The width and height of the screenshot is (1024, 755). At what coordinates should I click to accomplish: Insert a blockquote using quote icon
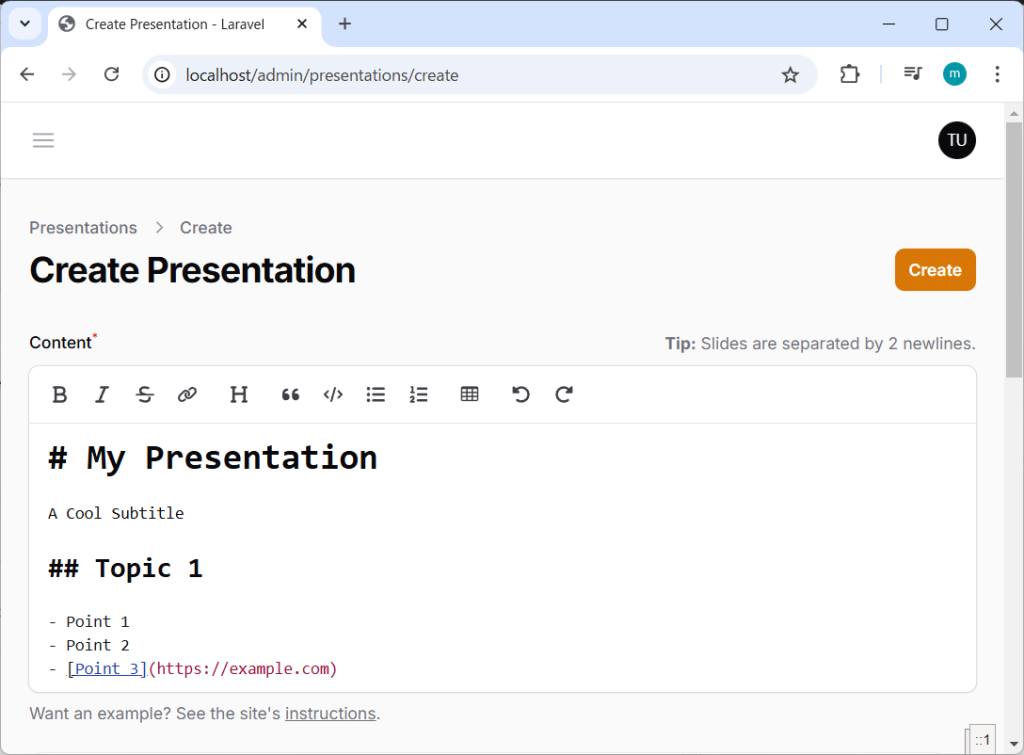(x=291, y=395)
